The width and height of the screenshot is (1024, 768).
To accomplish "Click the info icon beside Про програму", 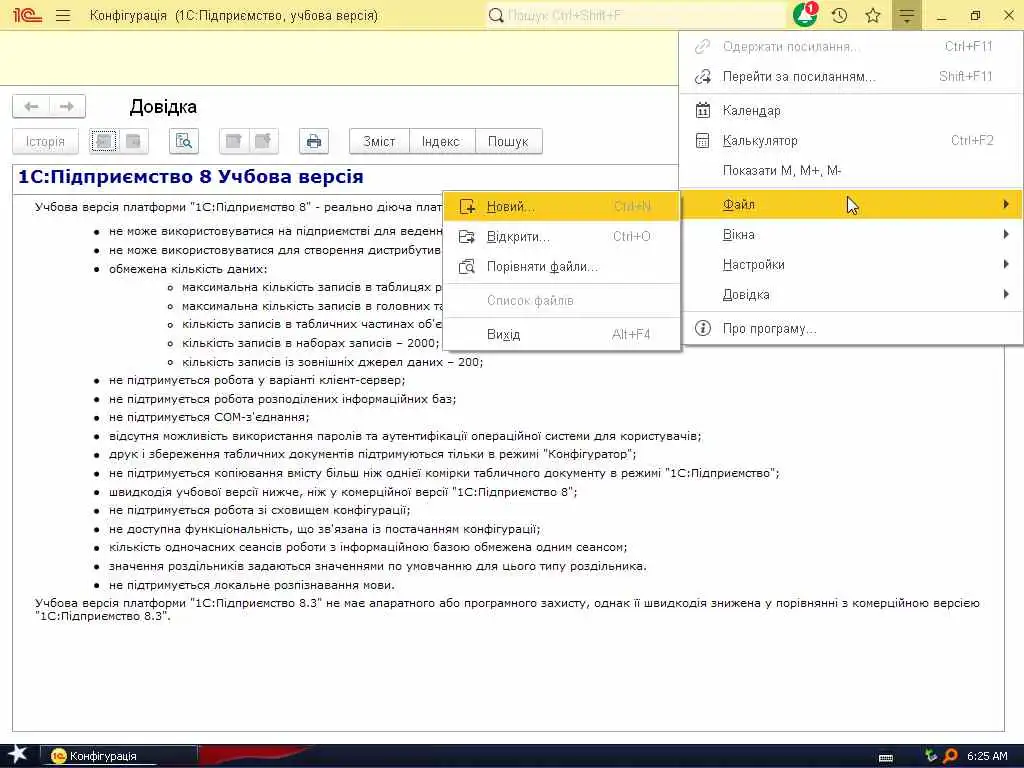I will (703, 328).
